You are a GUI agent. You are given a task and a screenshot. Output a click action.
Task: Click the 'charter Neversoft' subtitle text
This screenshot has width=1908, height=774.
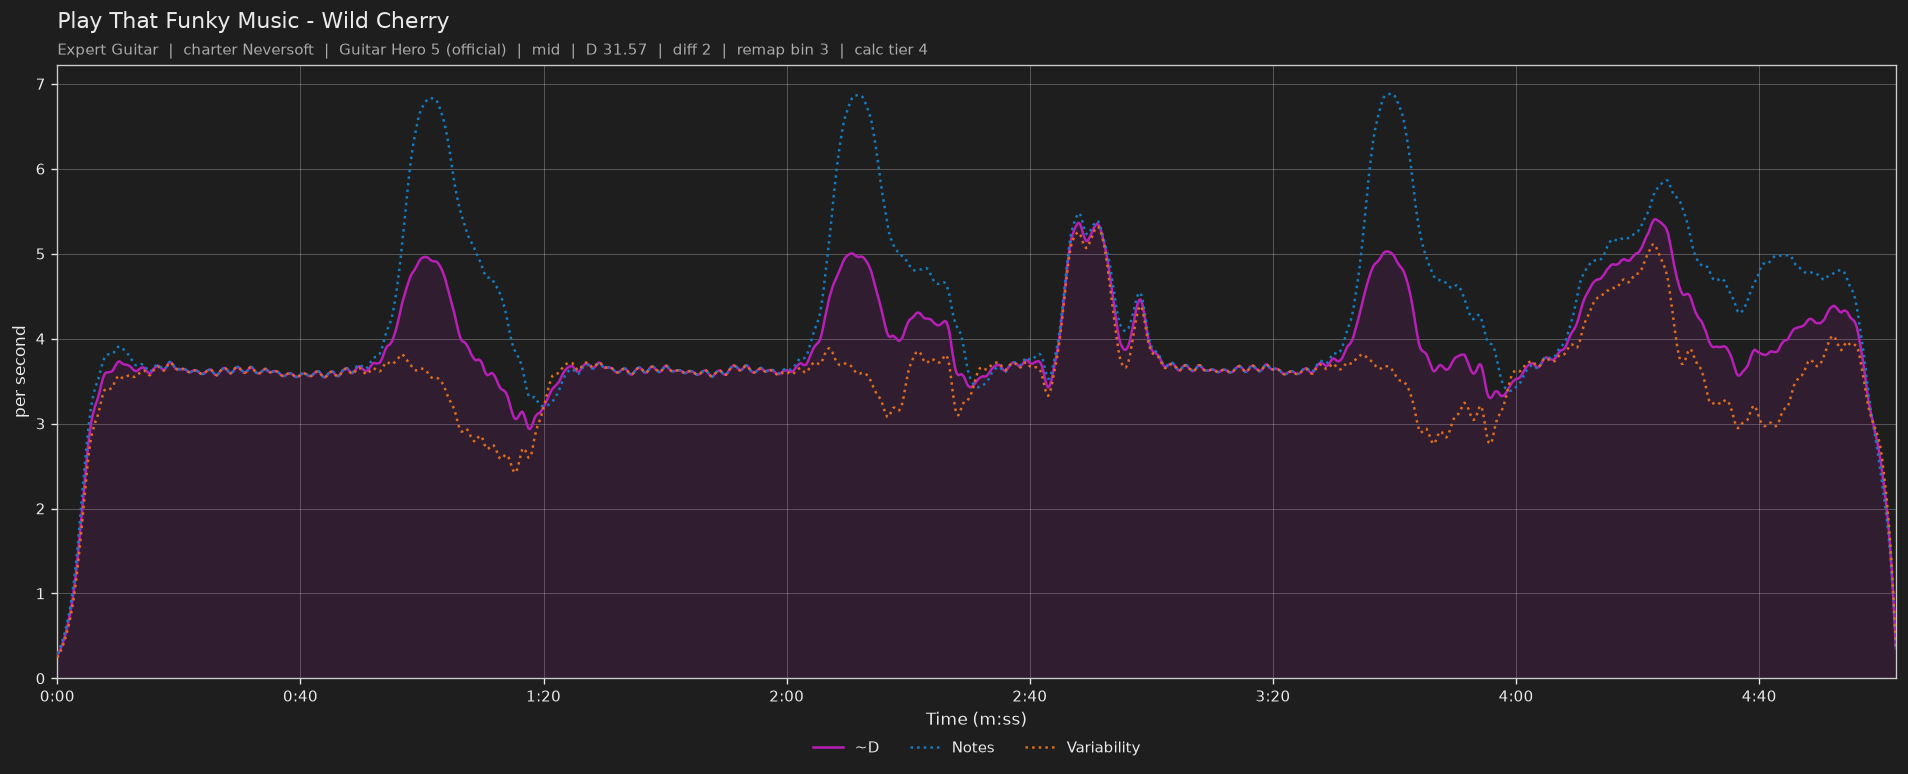click(248, 50)
